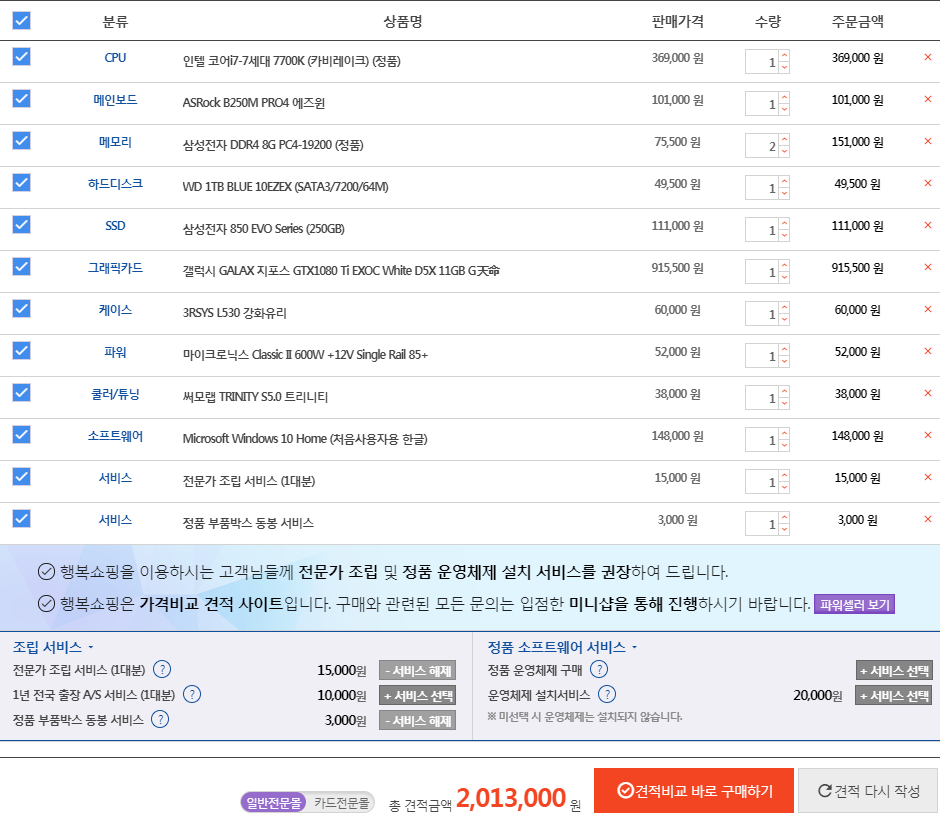
Task: Increase 파워 quantity with the up arrow
Action: tap(784, 350)
